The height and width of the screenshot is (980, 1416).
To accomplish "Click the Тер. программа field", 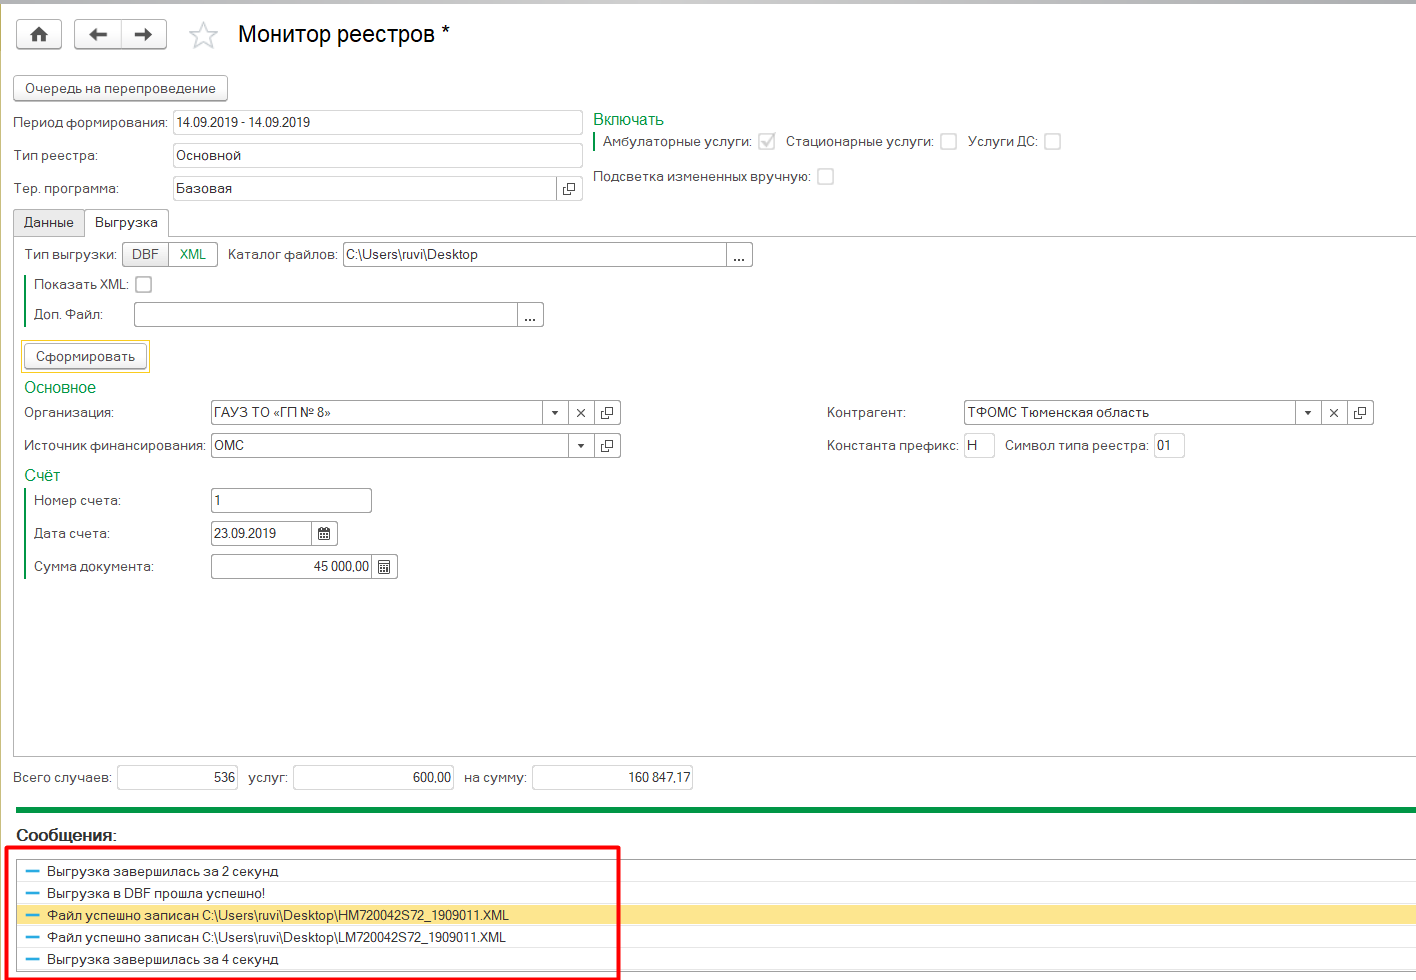I will click(x=365, y=189).
